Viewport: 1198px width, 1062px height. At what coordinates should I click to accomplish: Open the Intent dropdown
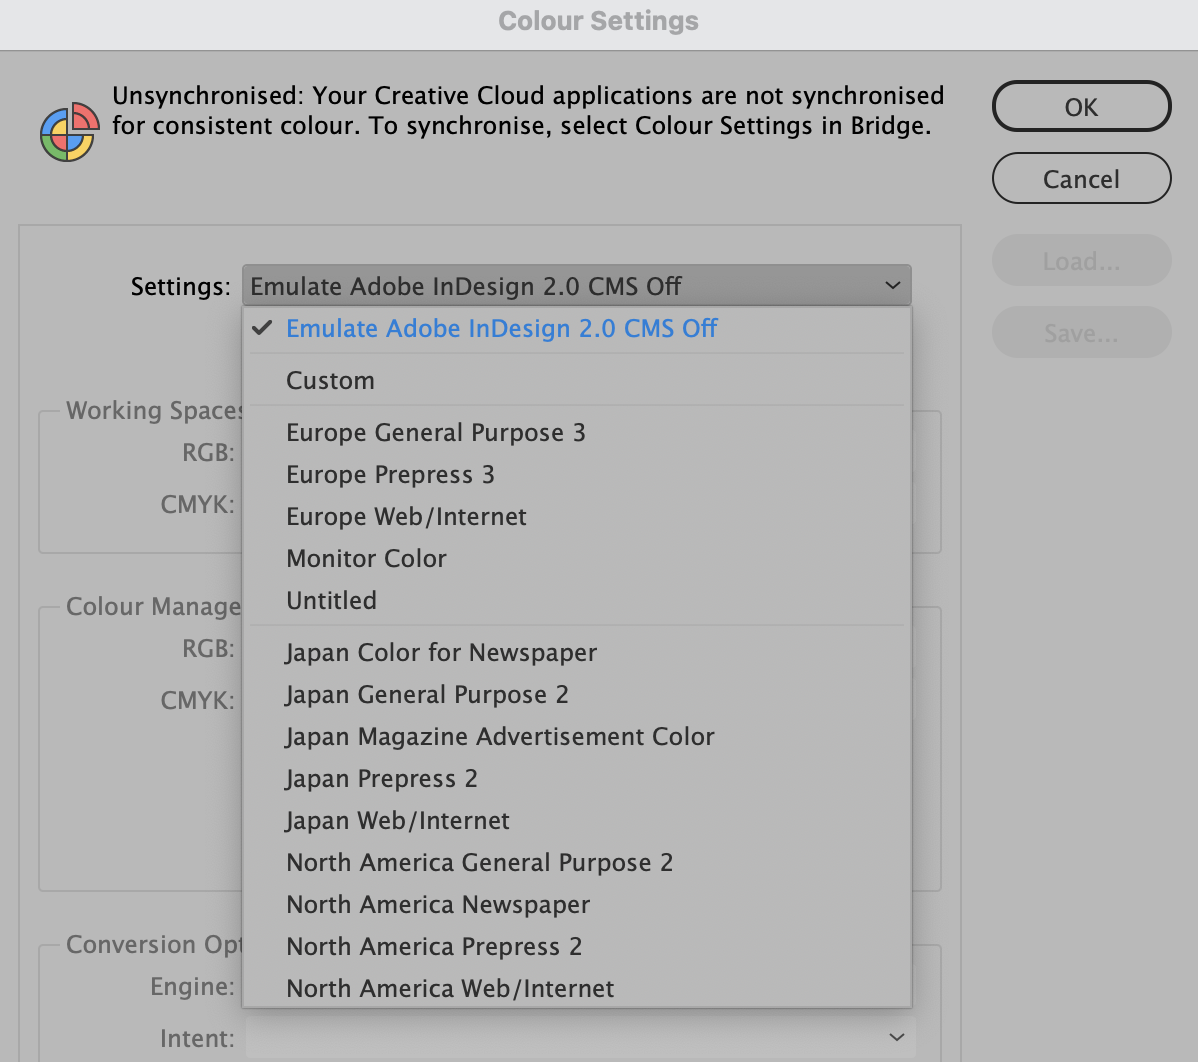580,1038
